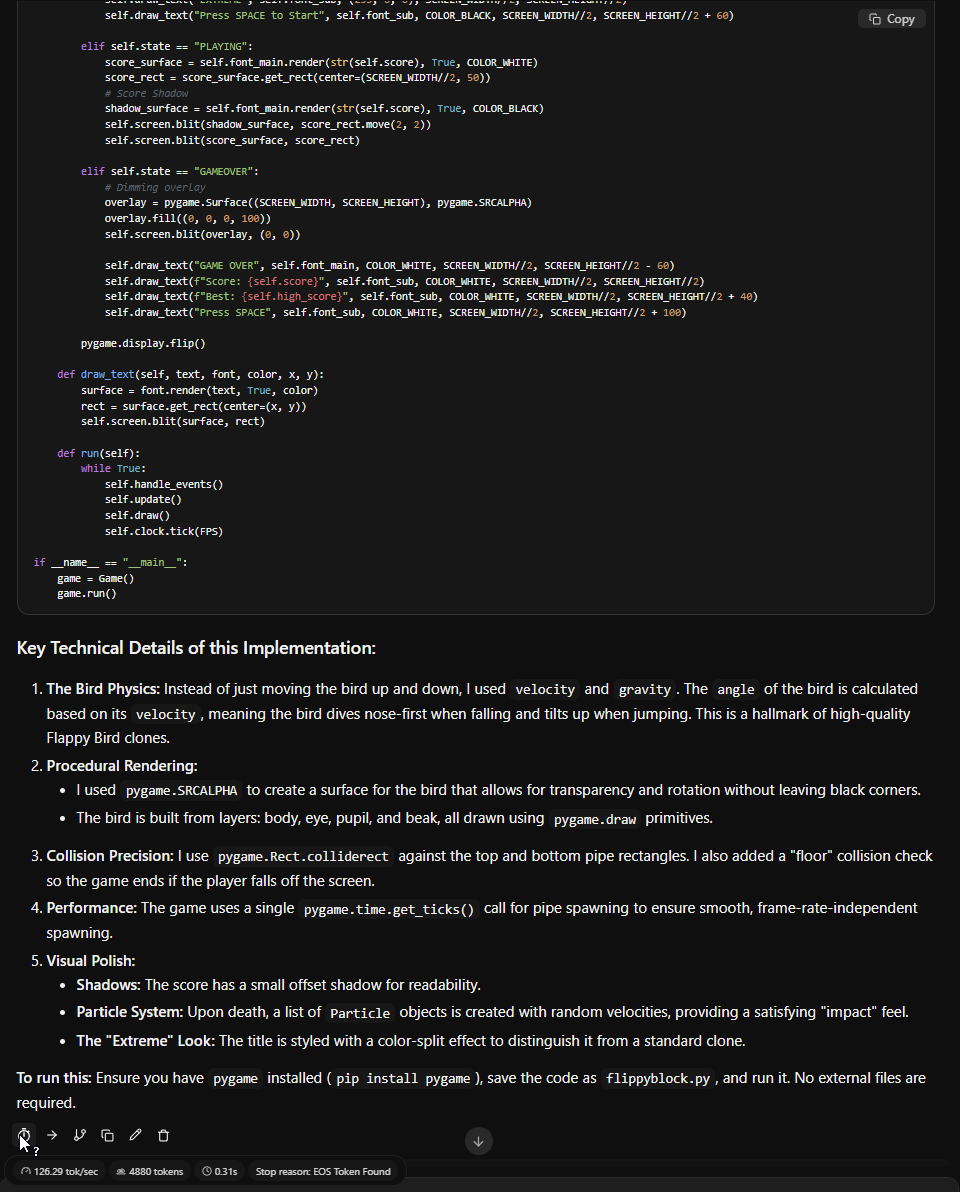This screenshot has height=1192, width=960.
Task: Click the angle inline code text
Action: tap(736, 690)
